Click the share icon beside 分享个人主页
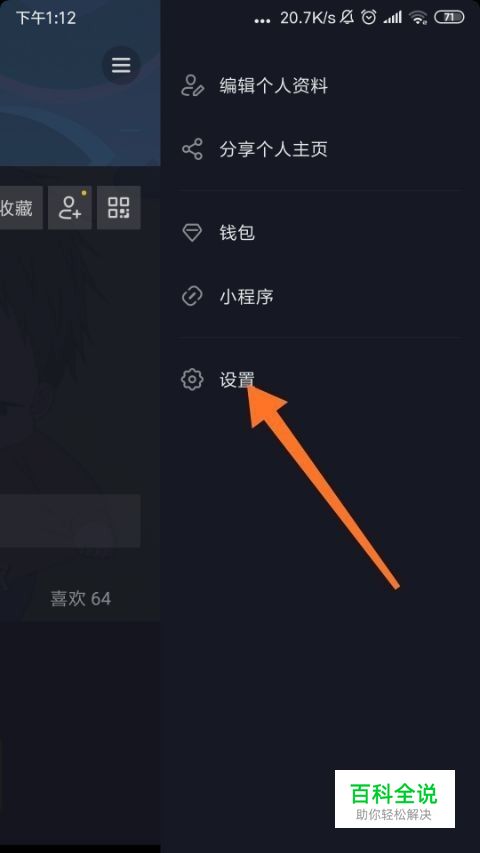480x853 pixels. tap(192, 149)
